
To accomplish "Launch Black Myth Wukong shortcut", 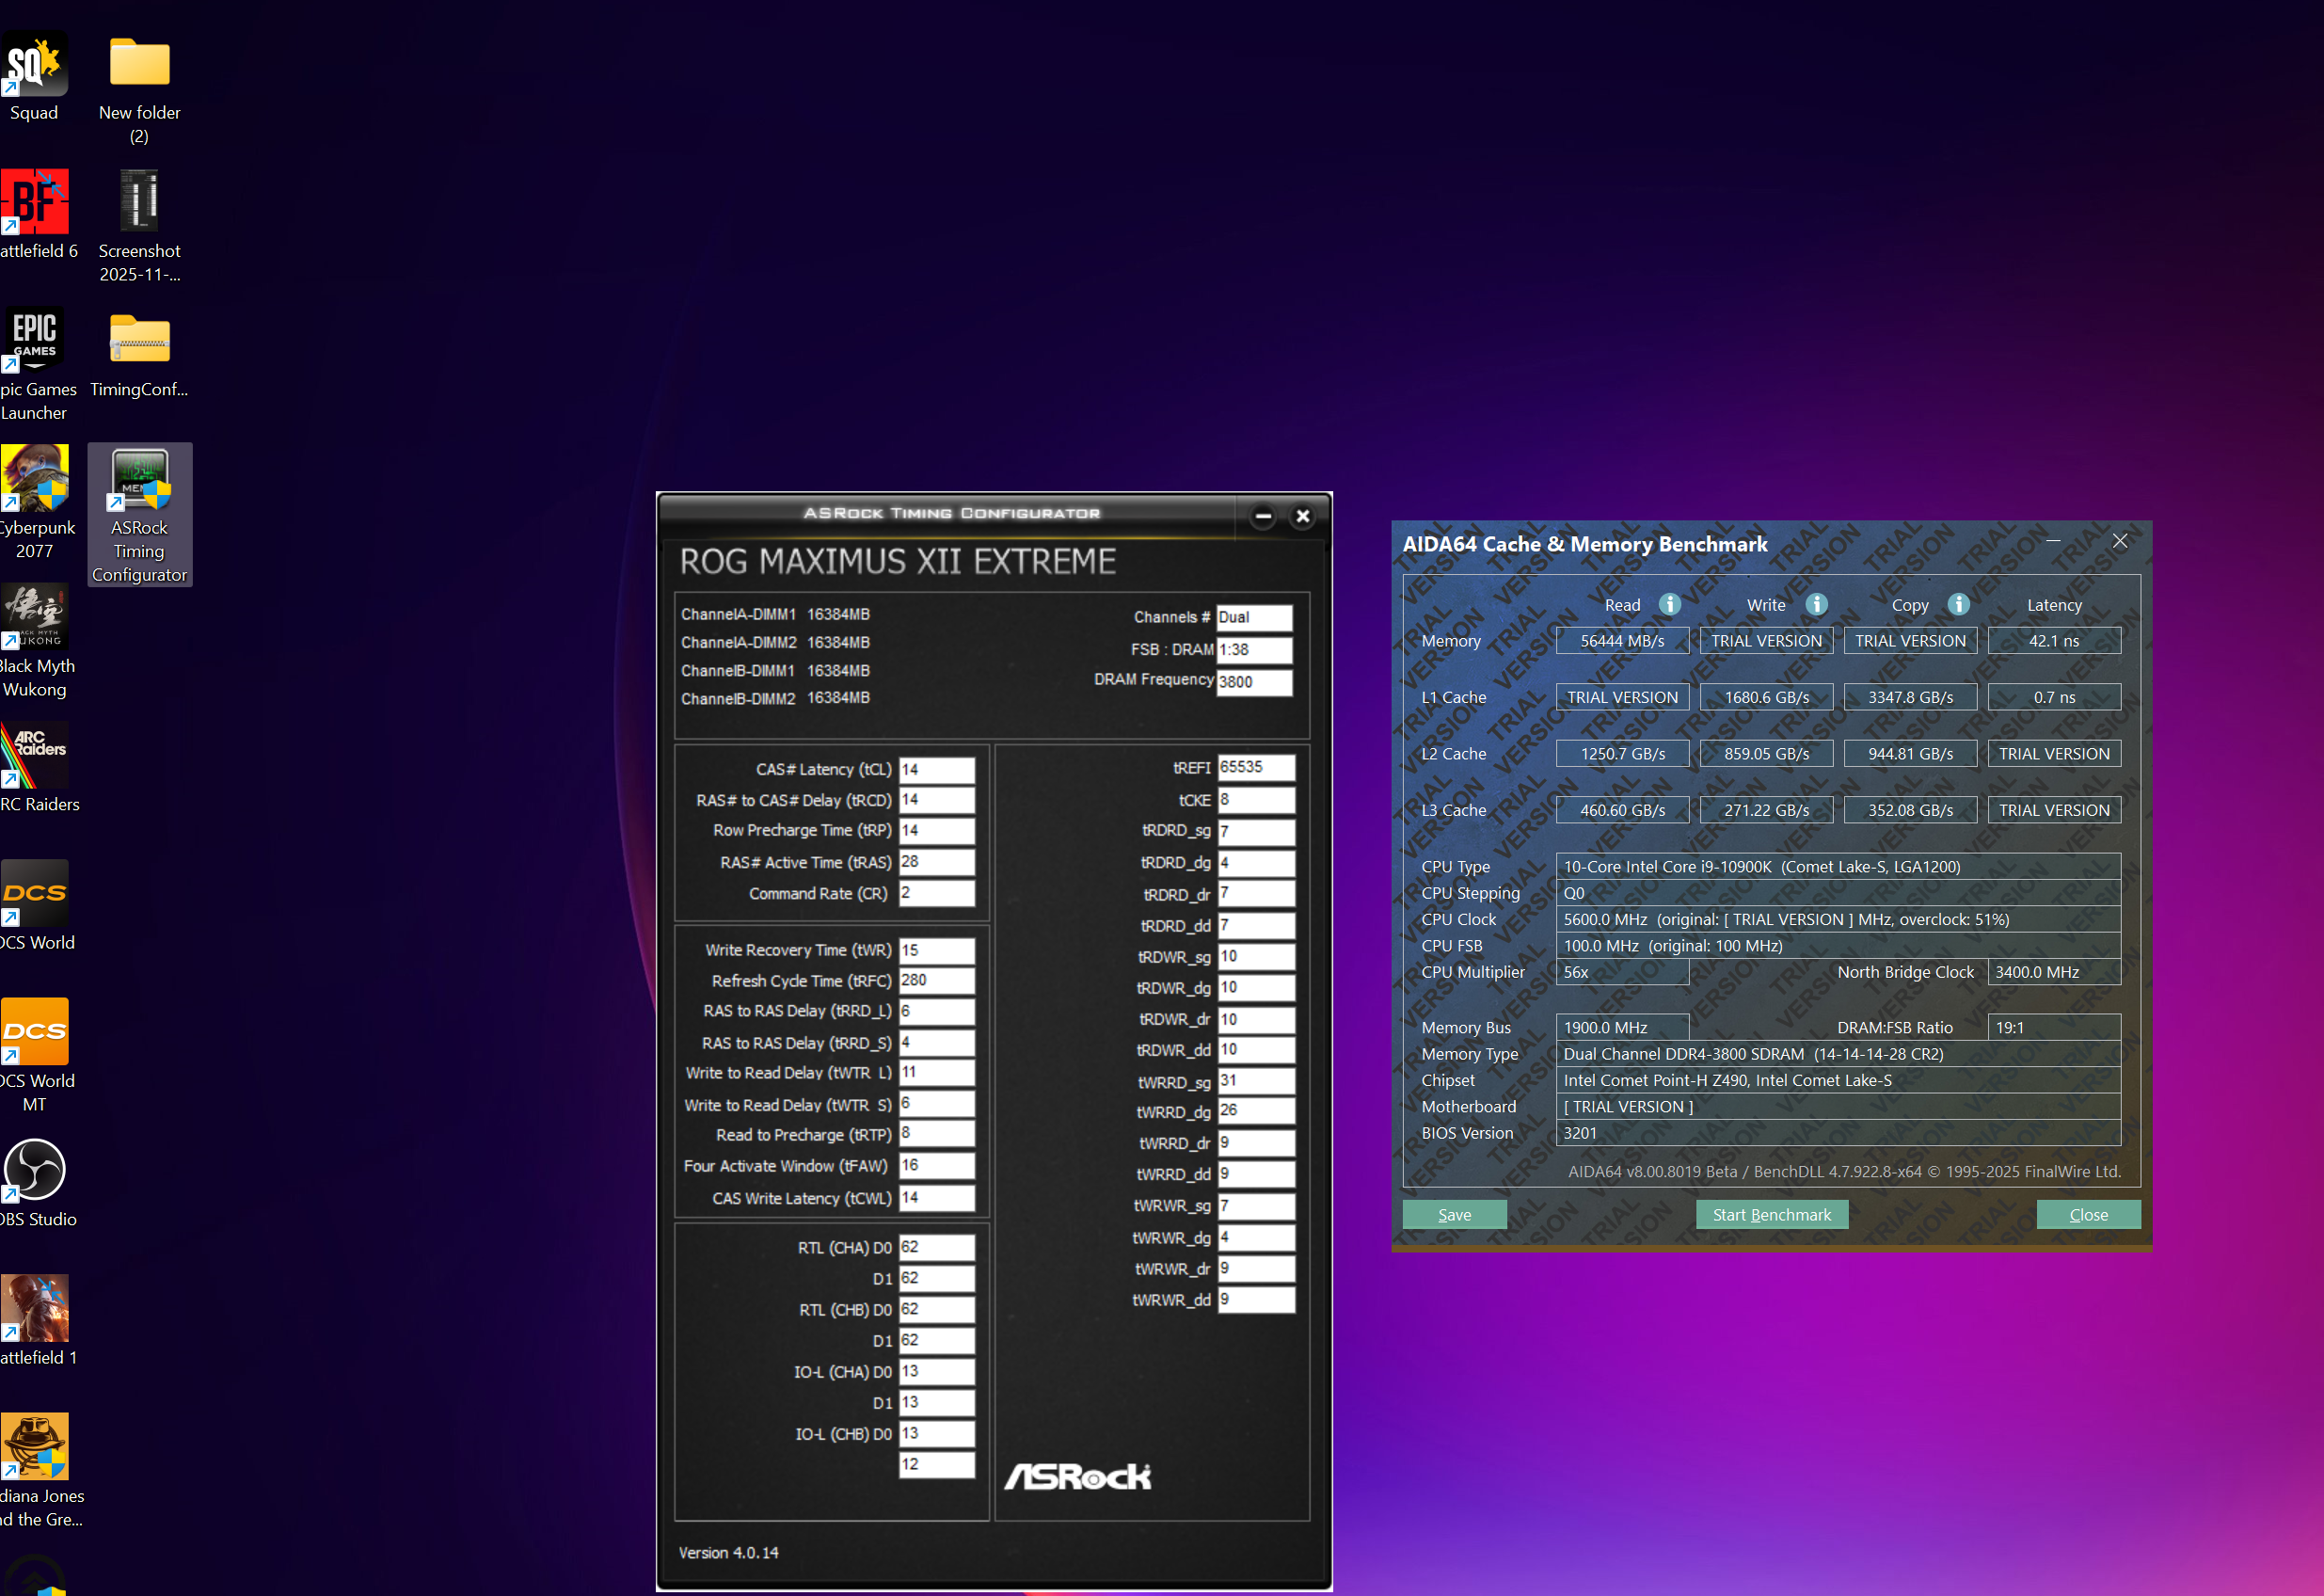I will [36, 642].
